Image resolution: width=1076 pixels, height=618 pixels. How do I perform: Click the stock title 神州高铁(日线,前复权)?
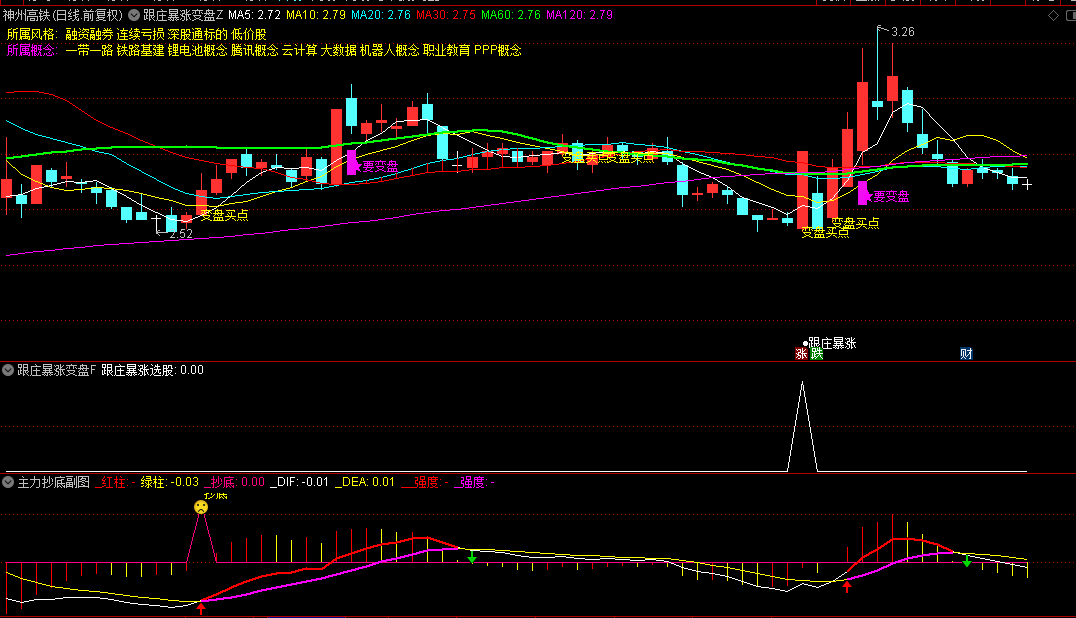[x=62, y=15]
